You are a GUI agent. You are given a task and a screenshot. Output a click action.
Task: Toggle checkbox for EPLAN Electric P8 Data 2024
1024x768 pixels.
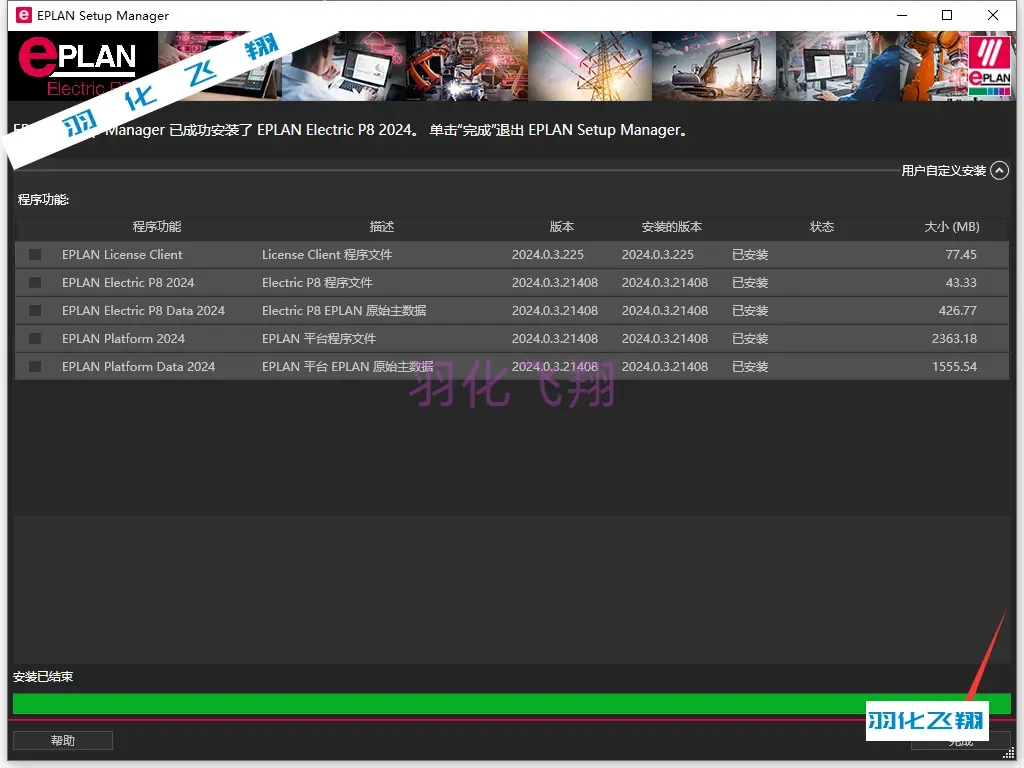point(35,311)
